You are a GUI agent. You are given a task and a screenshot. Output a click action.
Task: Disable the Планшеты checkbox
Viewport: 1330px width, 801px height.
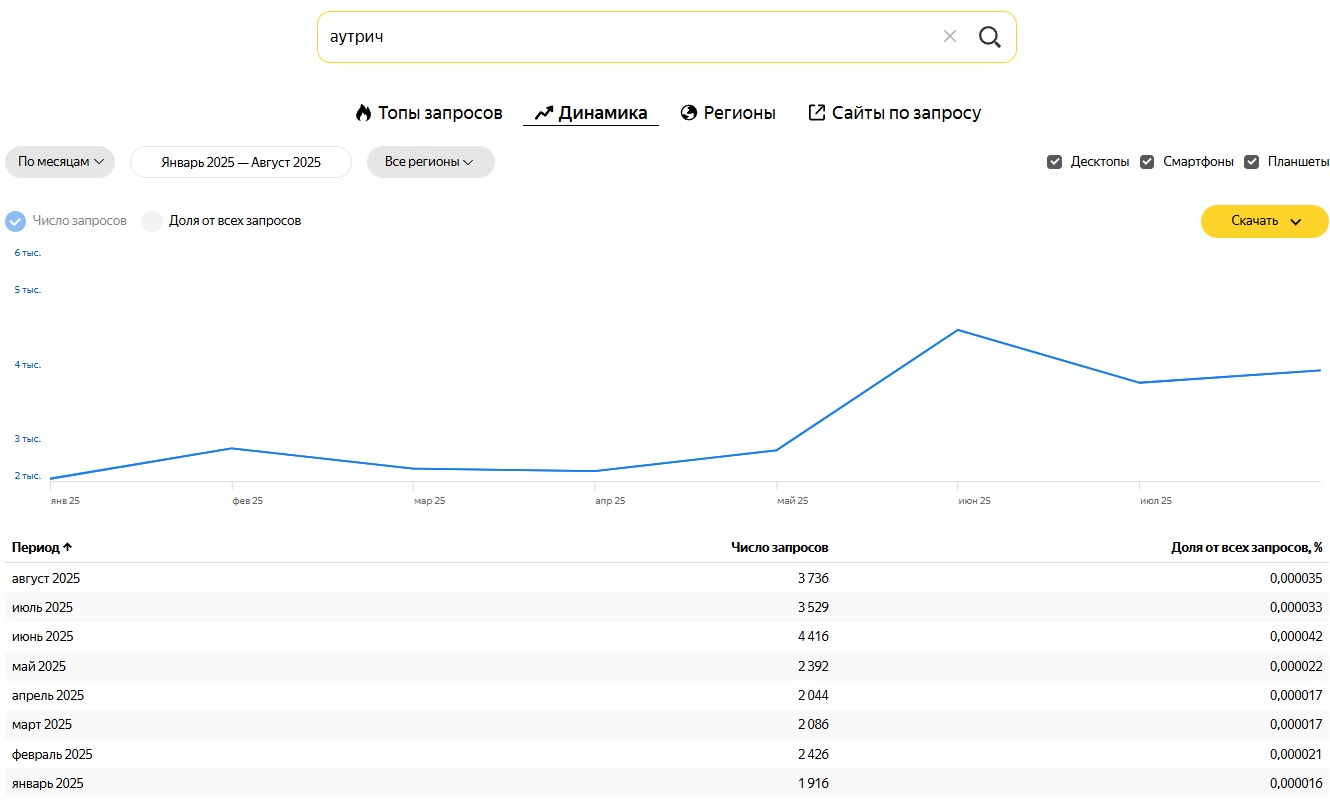coord(1251,162)
